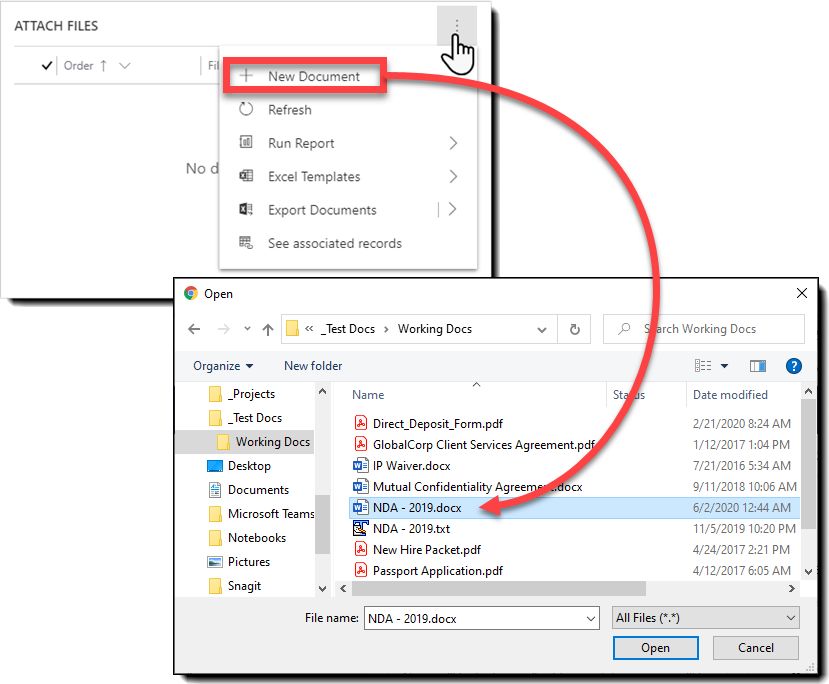Click the PDF icon of New Hire Packet.pdf
The image size is (829, 684).
pyautogui.click(x=361, y=549)
